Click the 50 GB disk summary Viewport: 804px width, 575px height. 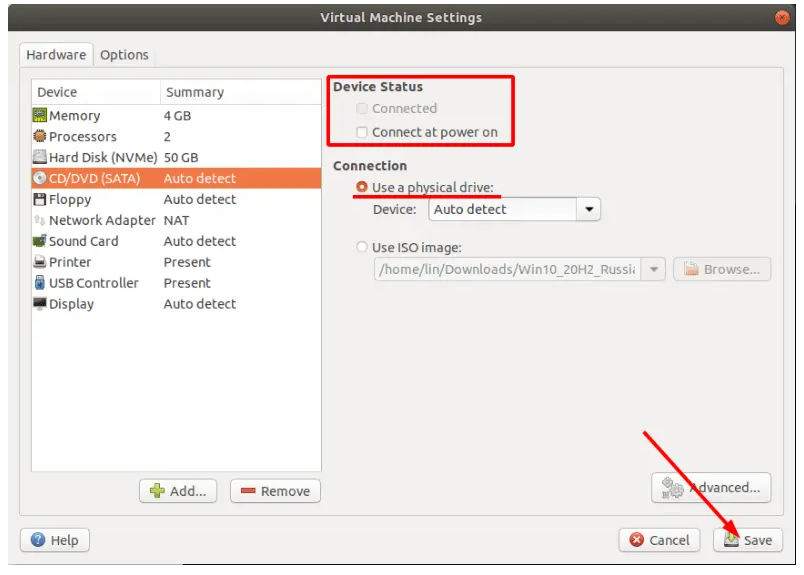pos(180,157)
